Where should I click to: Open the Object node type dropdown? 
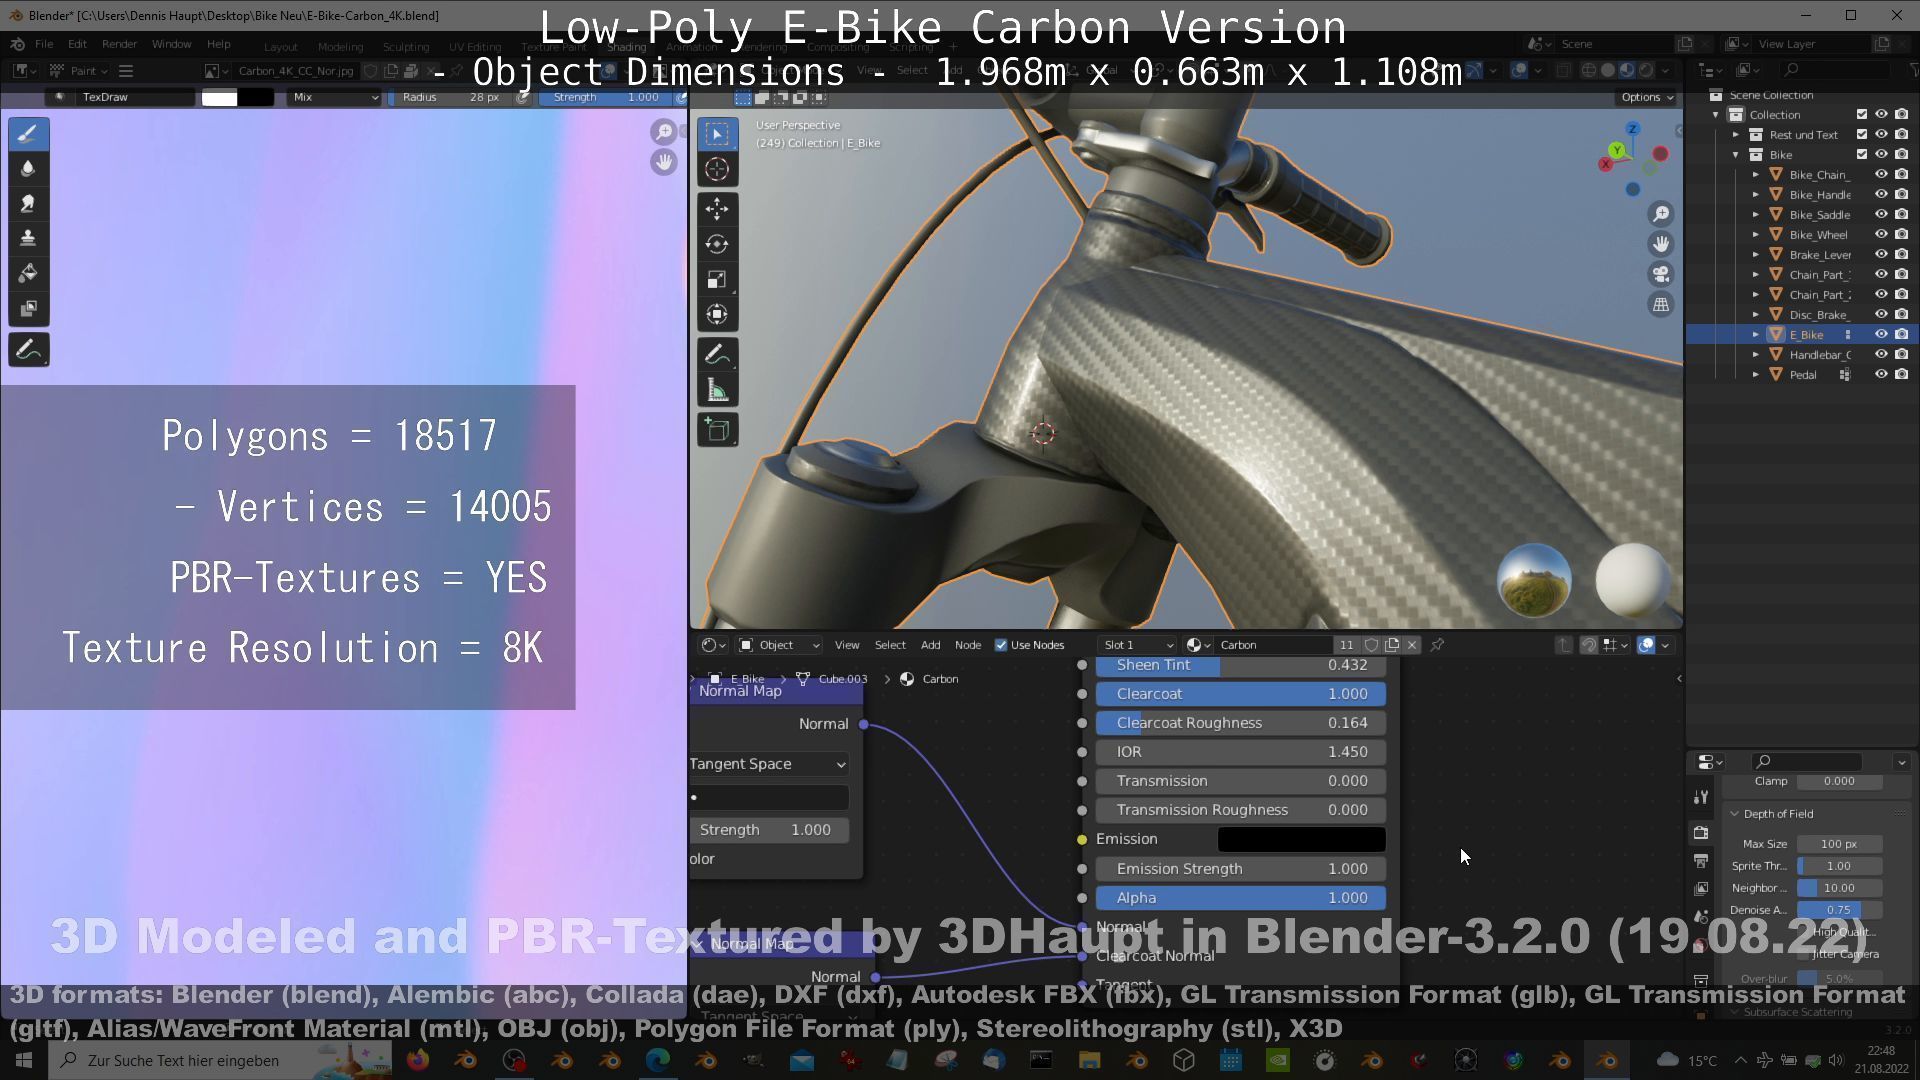[779, 645]
